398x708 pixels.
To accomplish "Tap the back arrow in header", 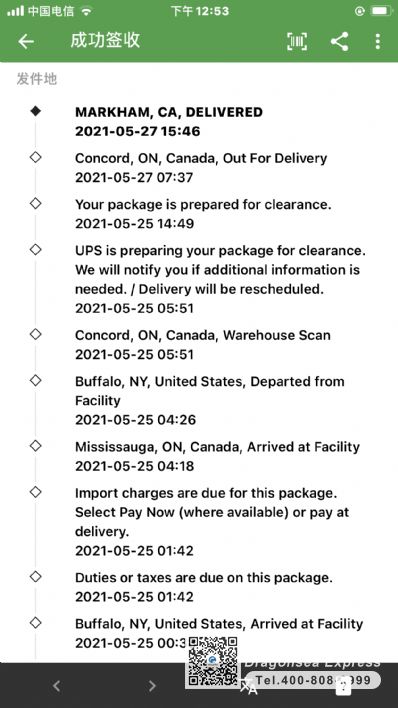I will point(26,42).
